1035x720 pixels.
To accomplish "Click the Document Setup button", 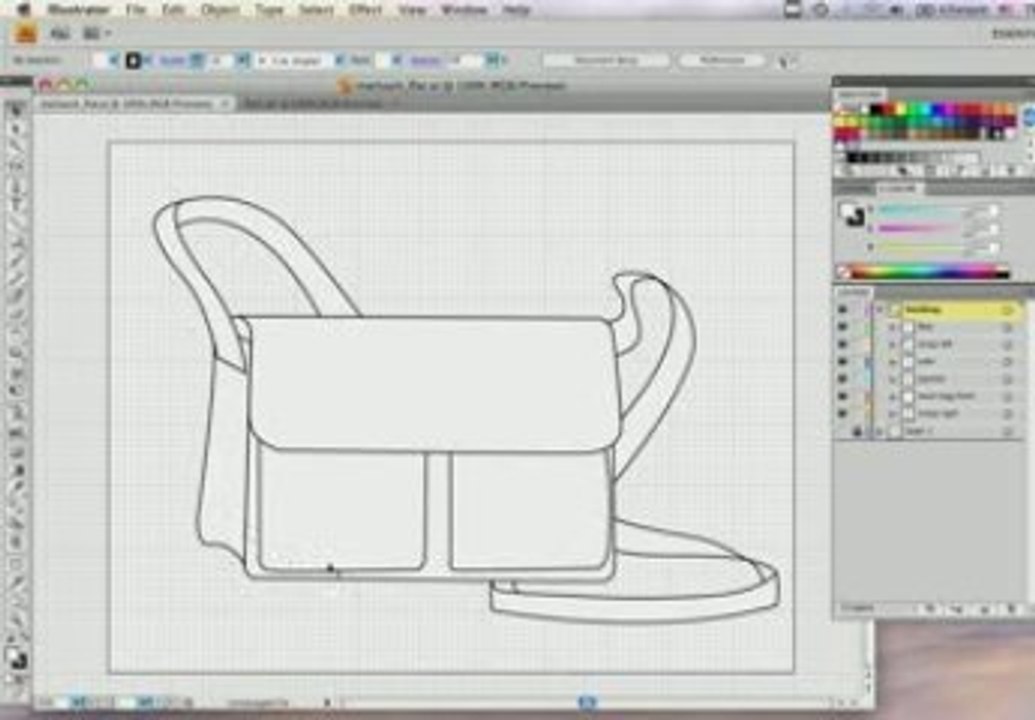I will (x=606, y=60).
